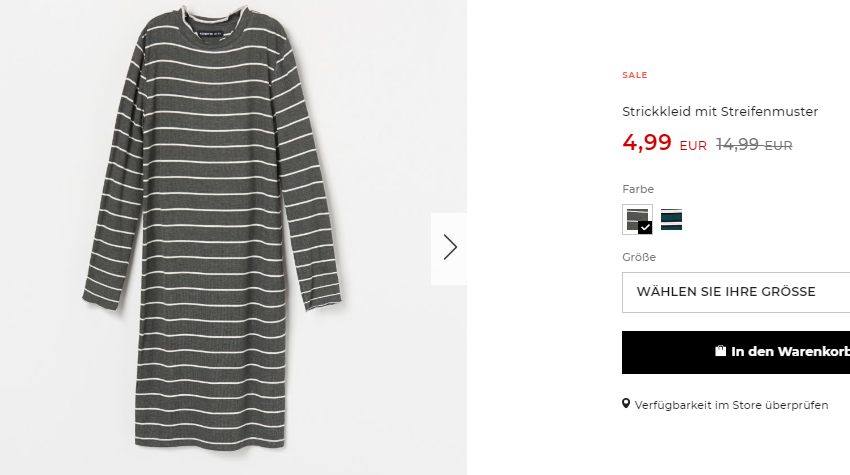
Task: Choose the dark green striped color variant
Action: point(671,220)
